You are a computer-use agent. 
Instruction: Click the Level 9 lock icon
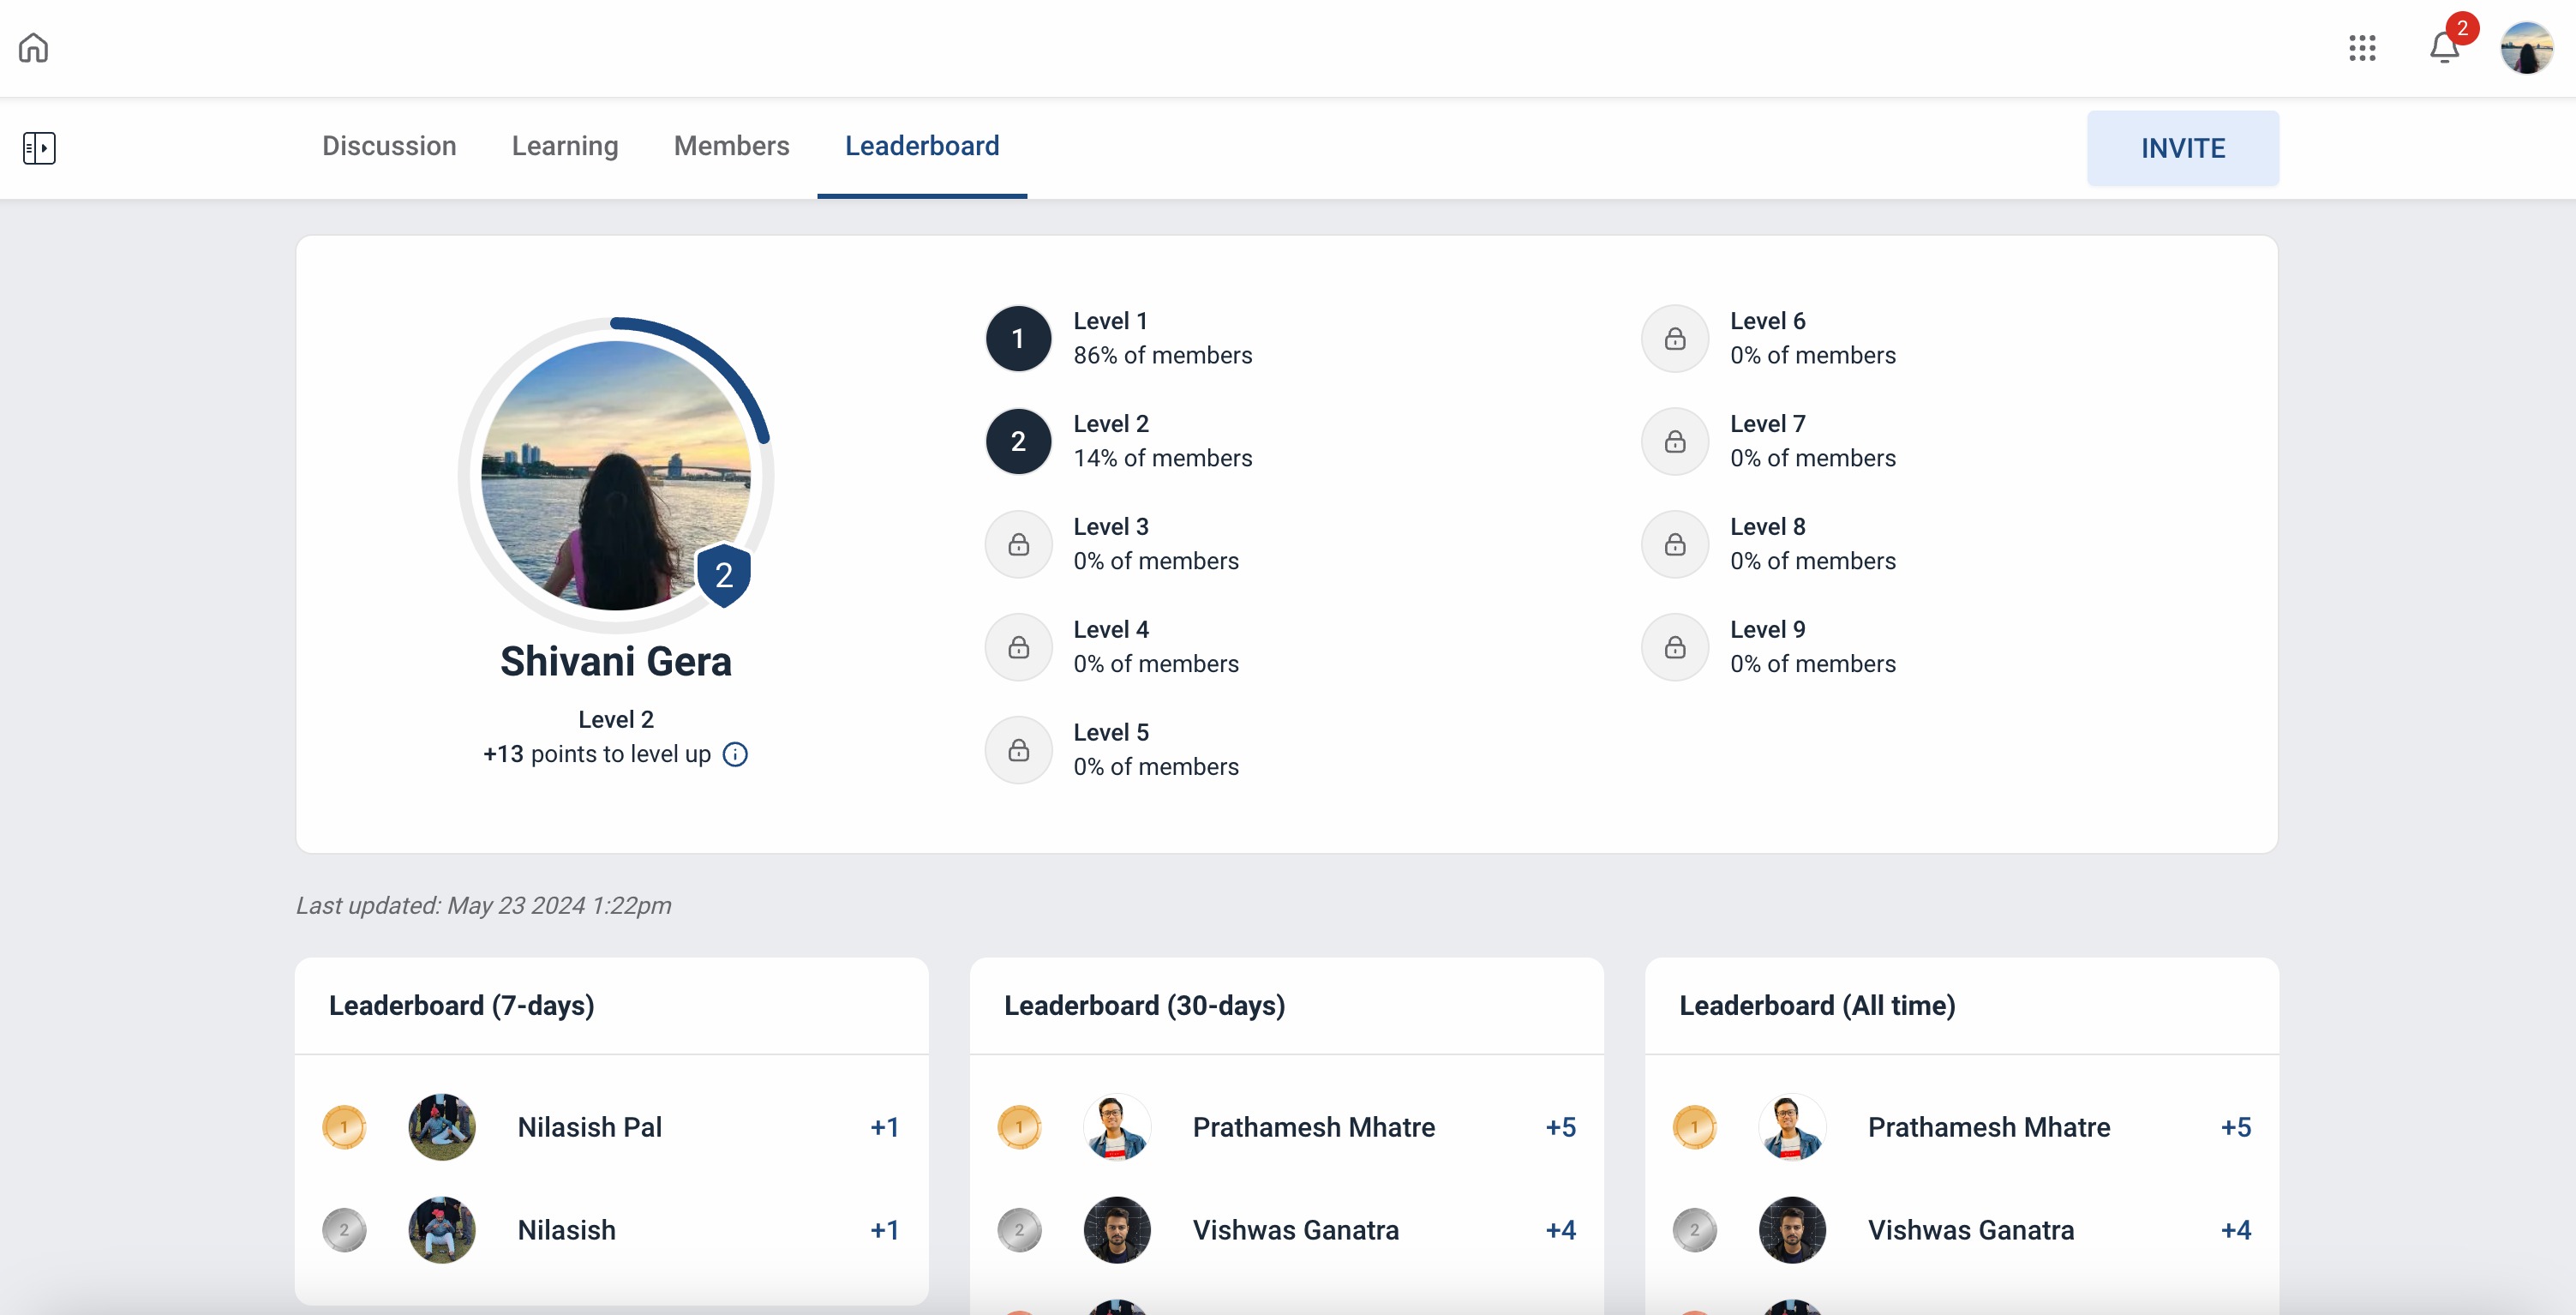(x=1675, y=647)
